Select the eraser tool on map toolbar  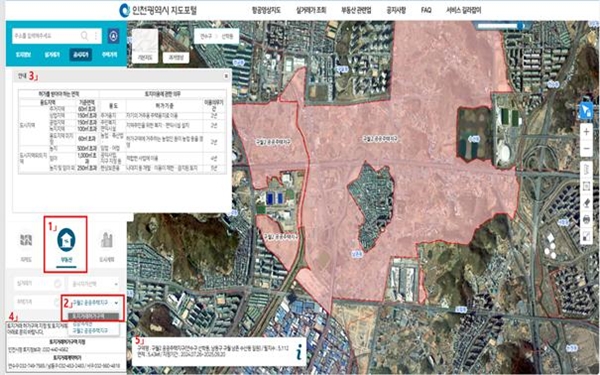(586, 203)
